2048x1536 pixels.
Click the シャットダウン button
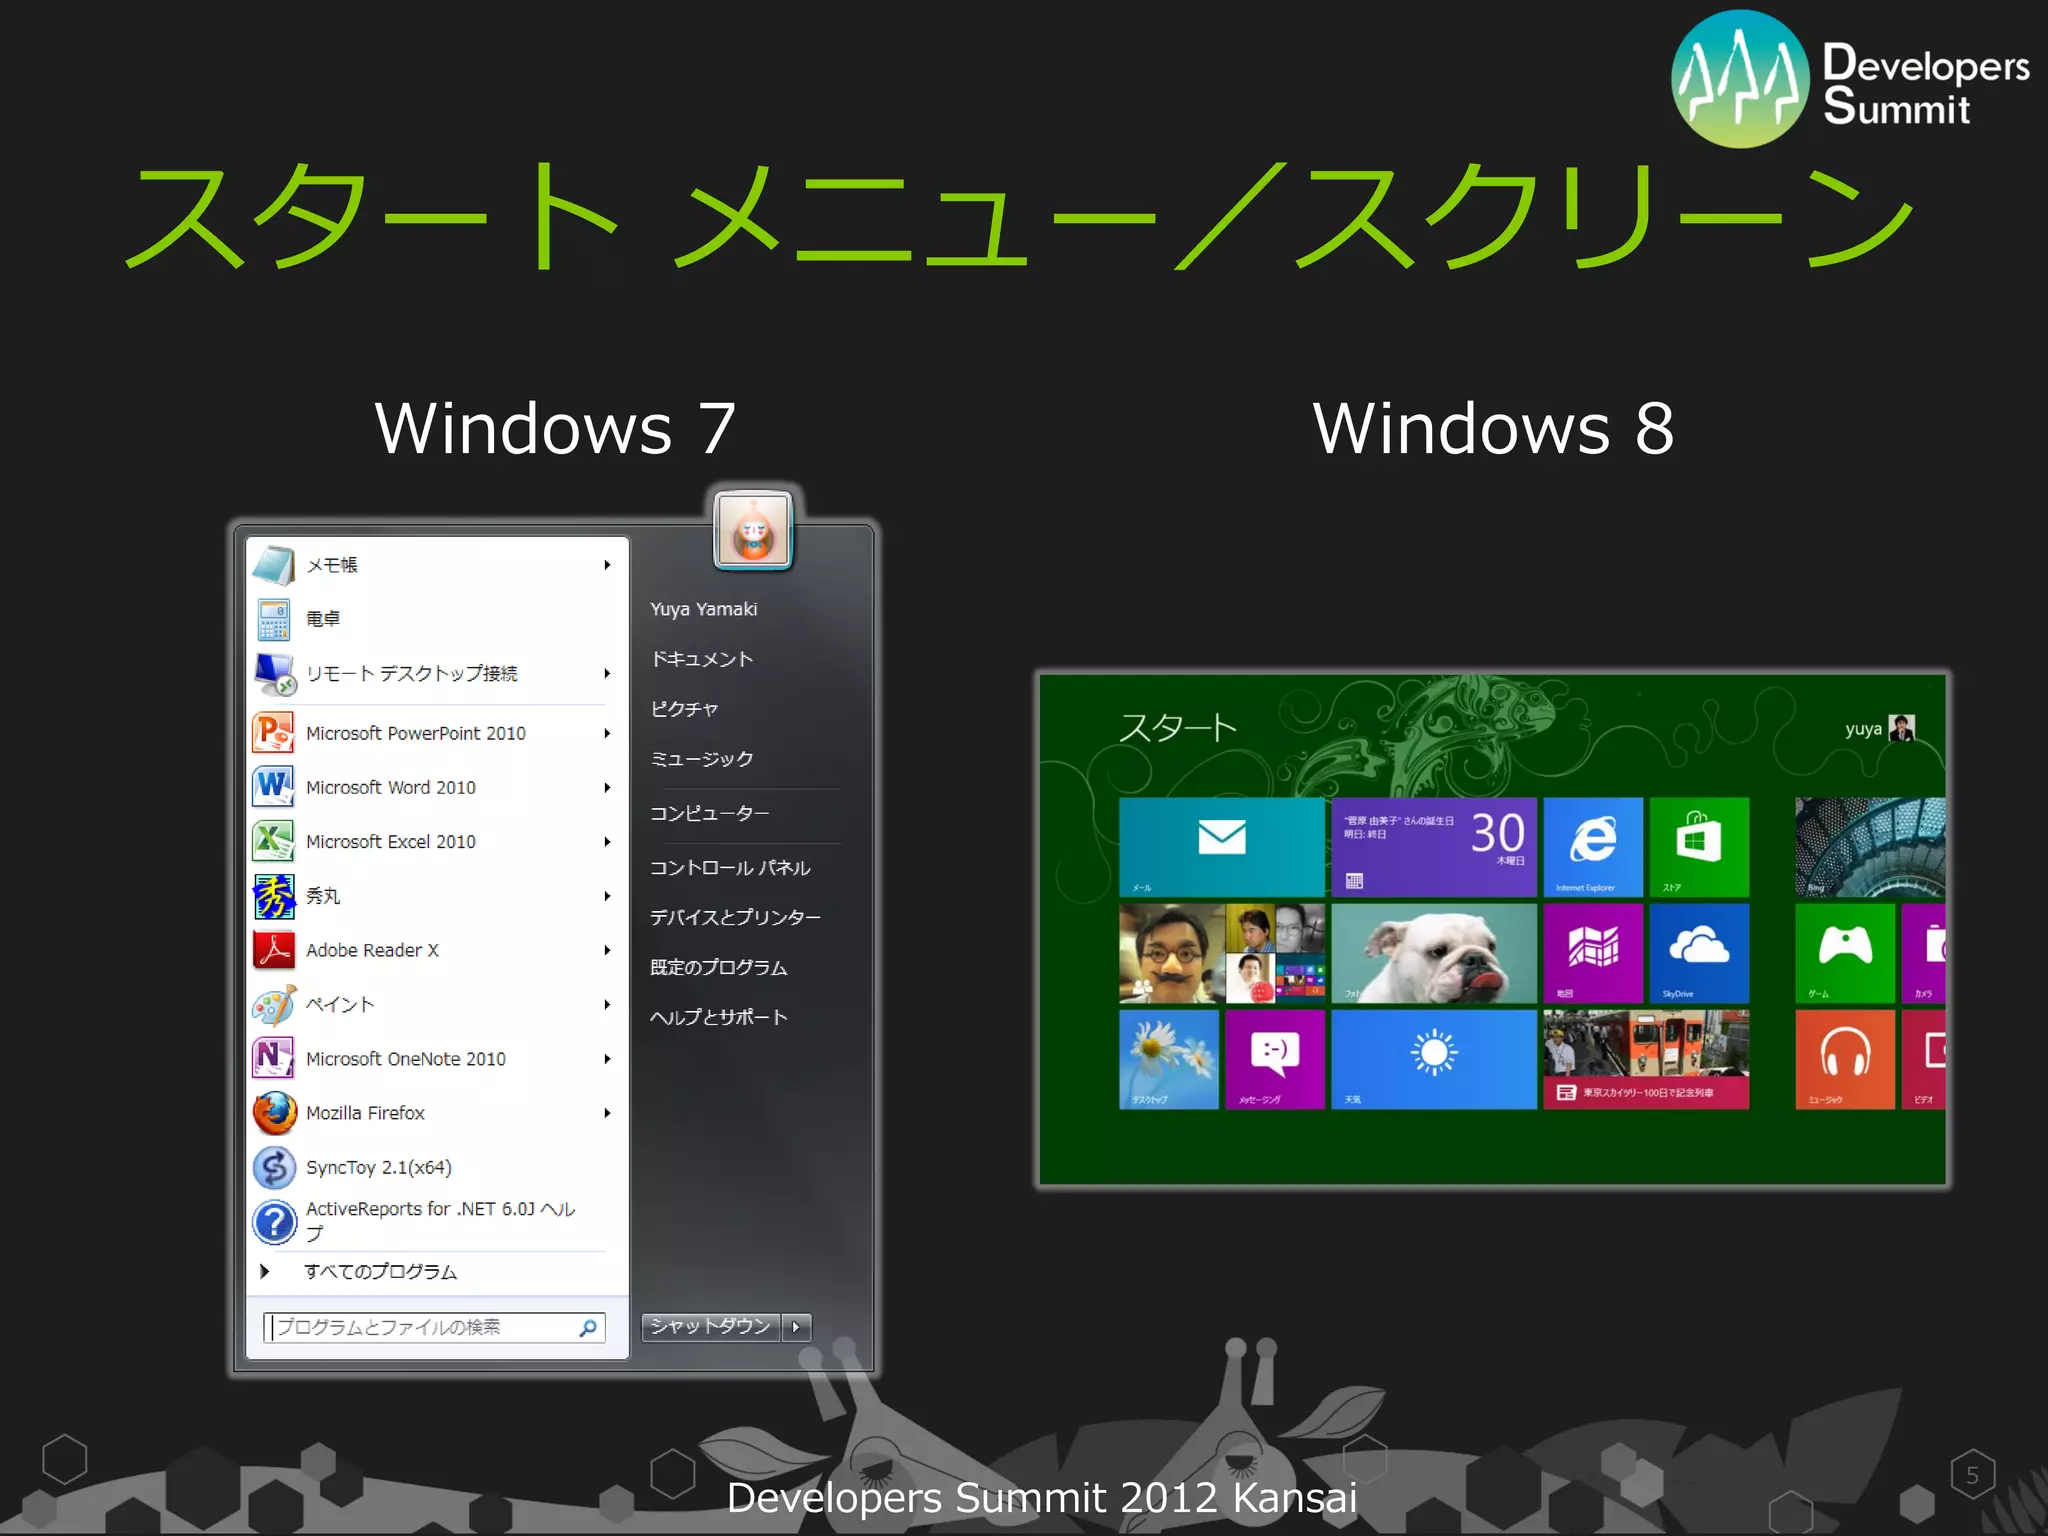(x=711, y=1327)
